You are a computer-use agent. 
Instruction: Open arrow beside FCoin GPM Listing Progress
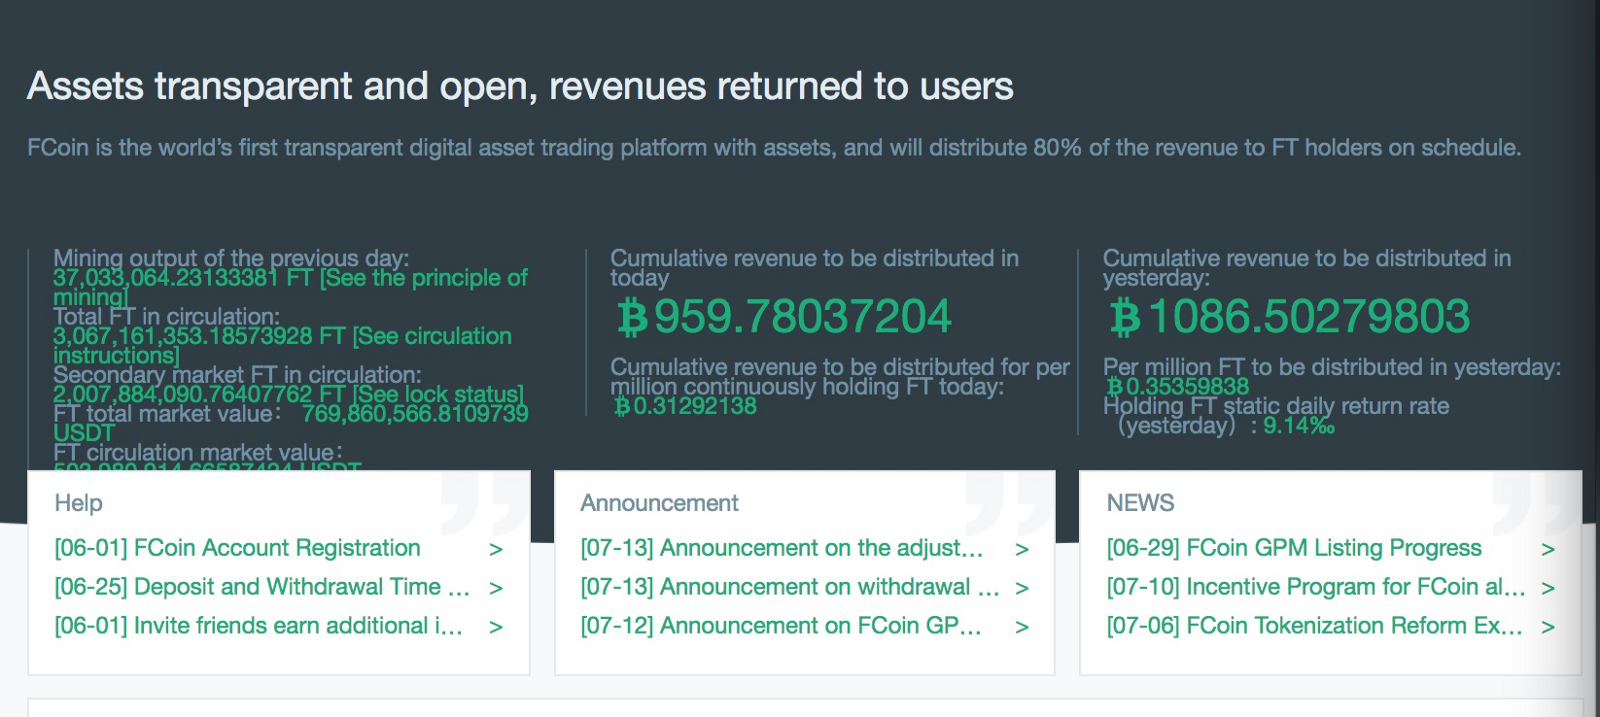point(1548,549)
